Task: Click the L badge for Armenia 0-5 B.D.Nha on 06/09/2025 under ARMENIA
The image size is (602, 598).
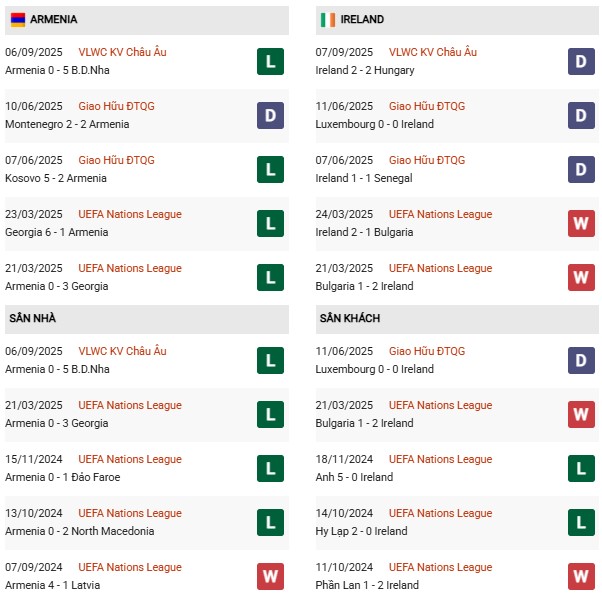Action: click(x=270, y=62)
